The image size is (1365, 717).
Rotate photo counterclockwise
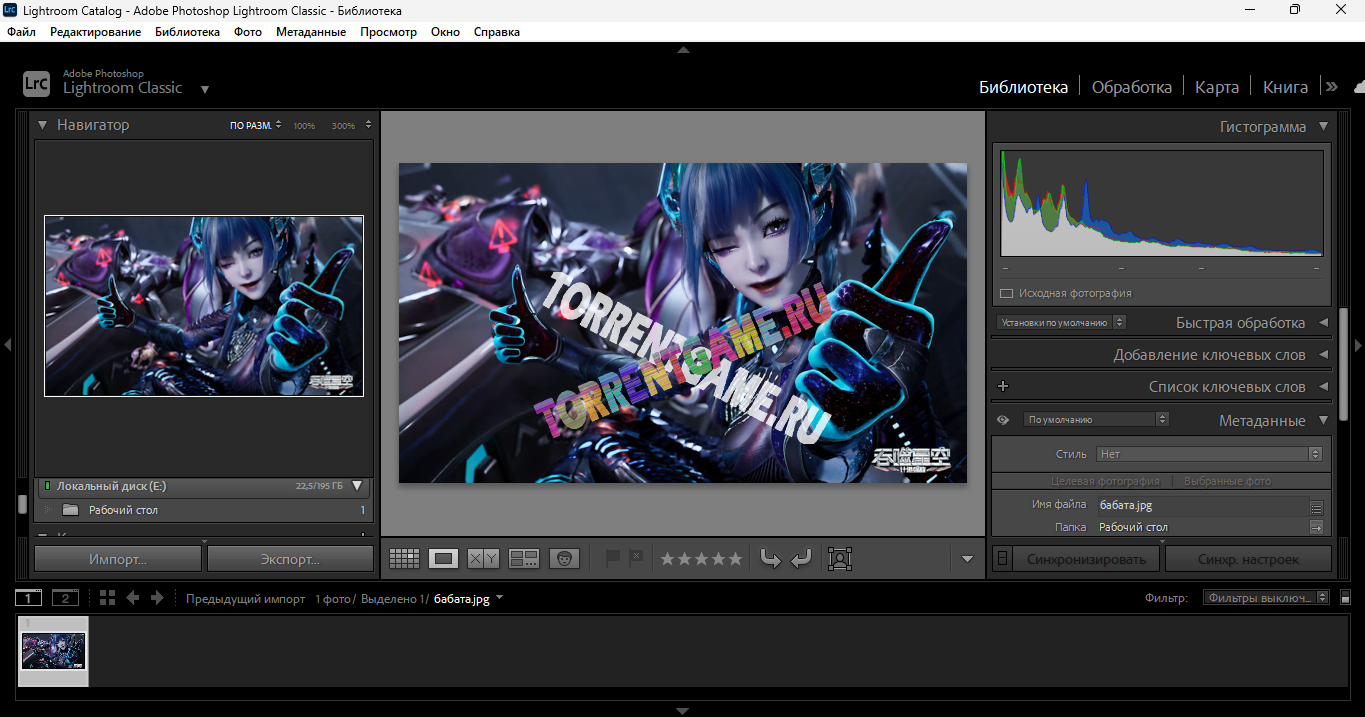click(x=770, y=559)
